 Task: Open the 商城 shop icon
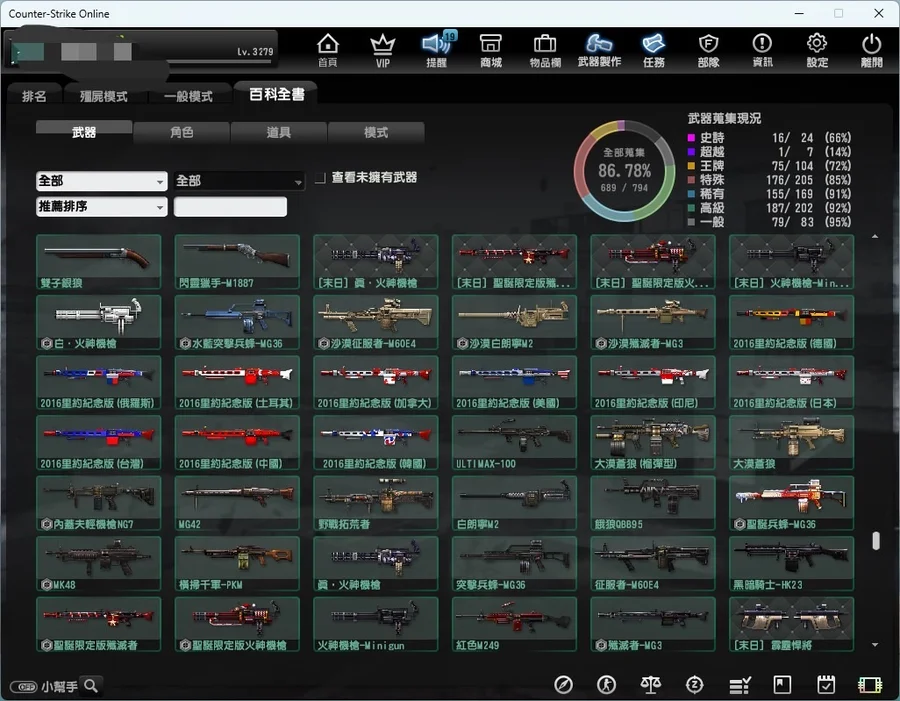click(x=490, y=49)
